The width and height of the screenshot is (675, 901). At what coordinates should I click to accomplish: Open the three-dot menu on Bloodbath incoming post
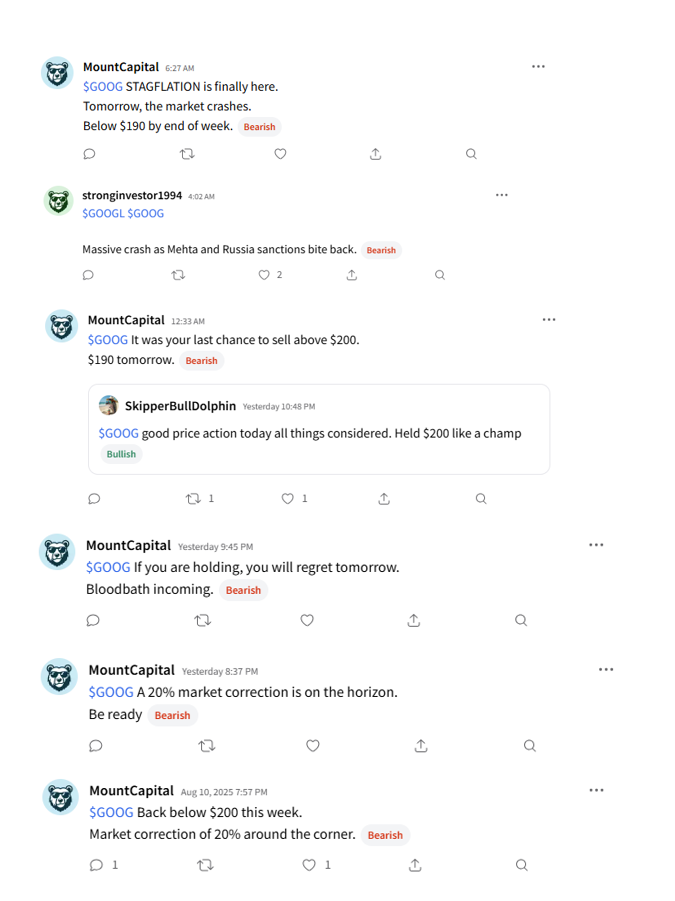click(596, 545)
